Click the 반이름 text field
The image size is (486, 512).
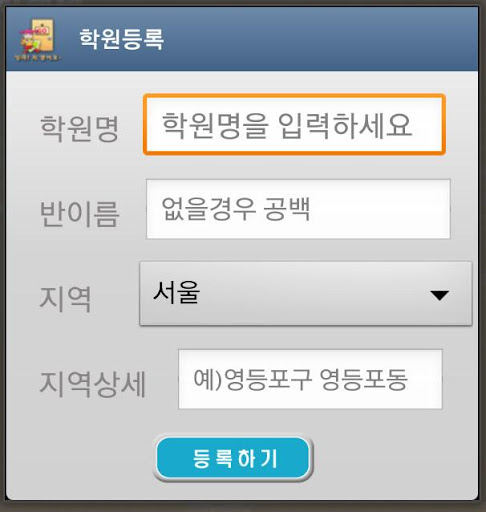[x=298, y=209]
